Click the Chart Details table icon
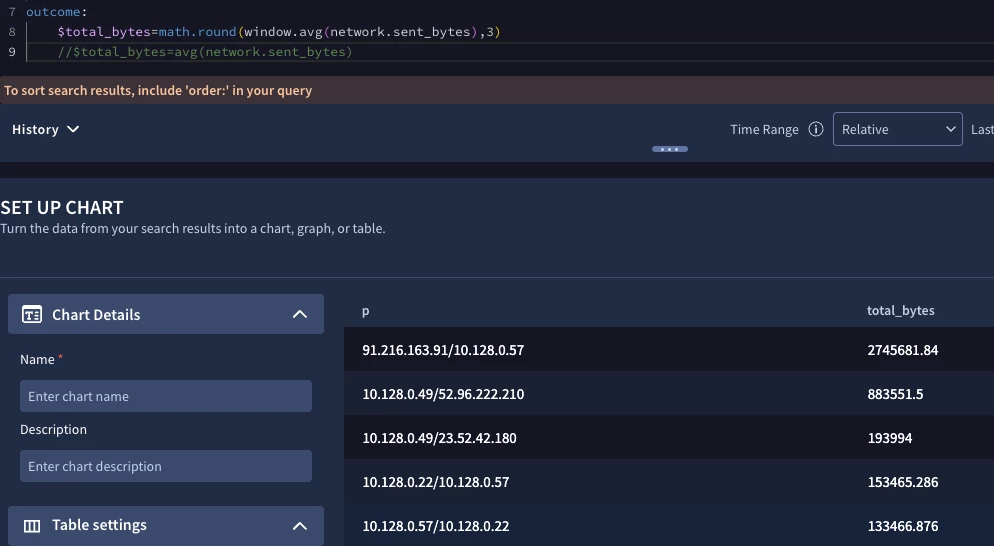This screenshot has width=994, height=546. (32, 315)
